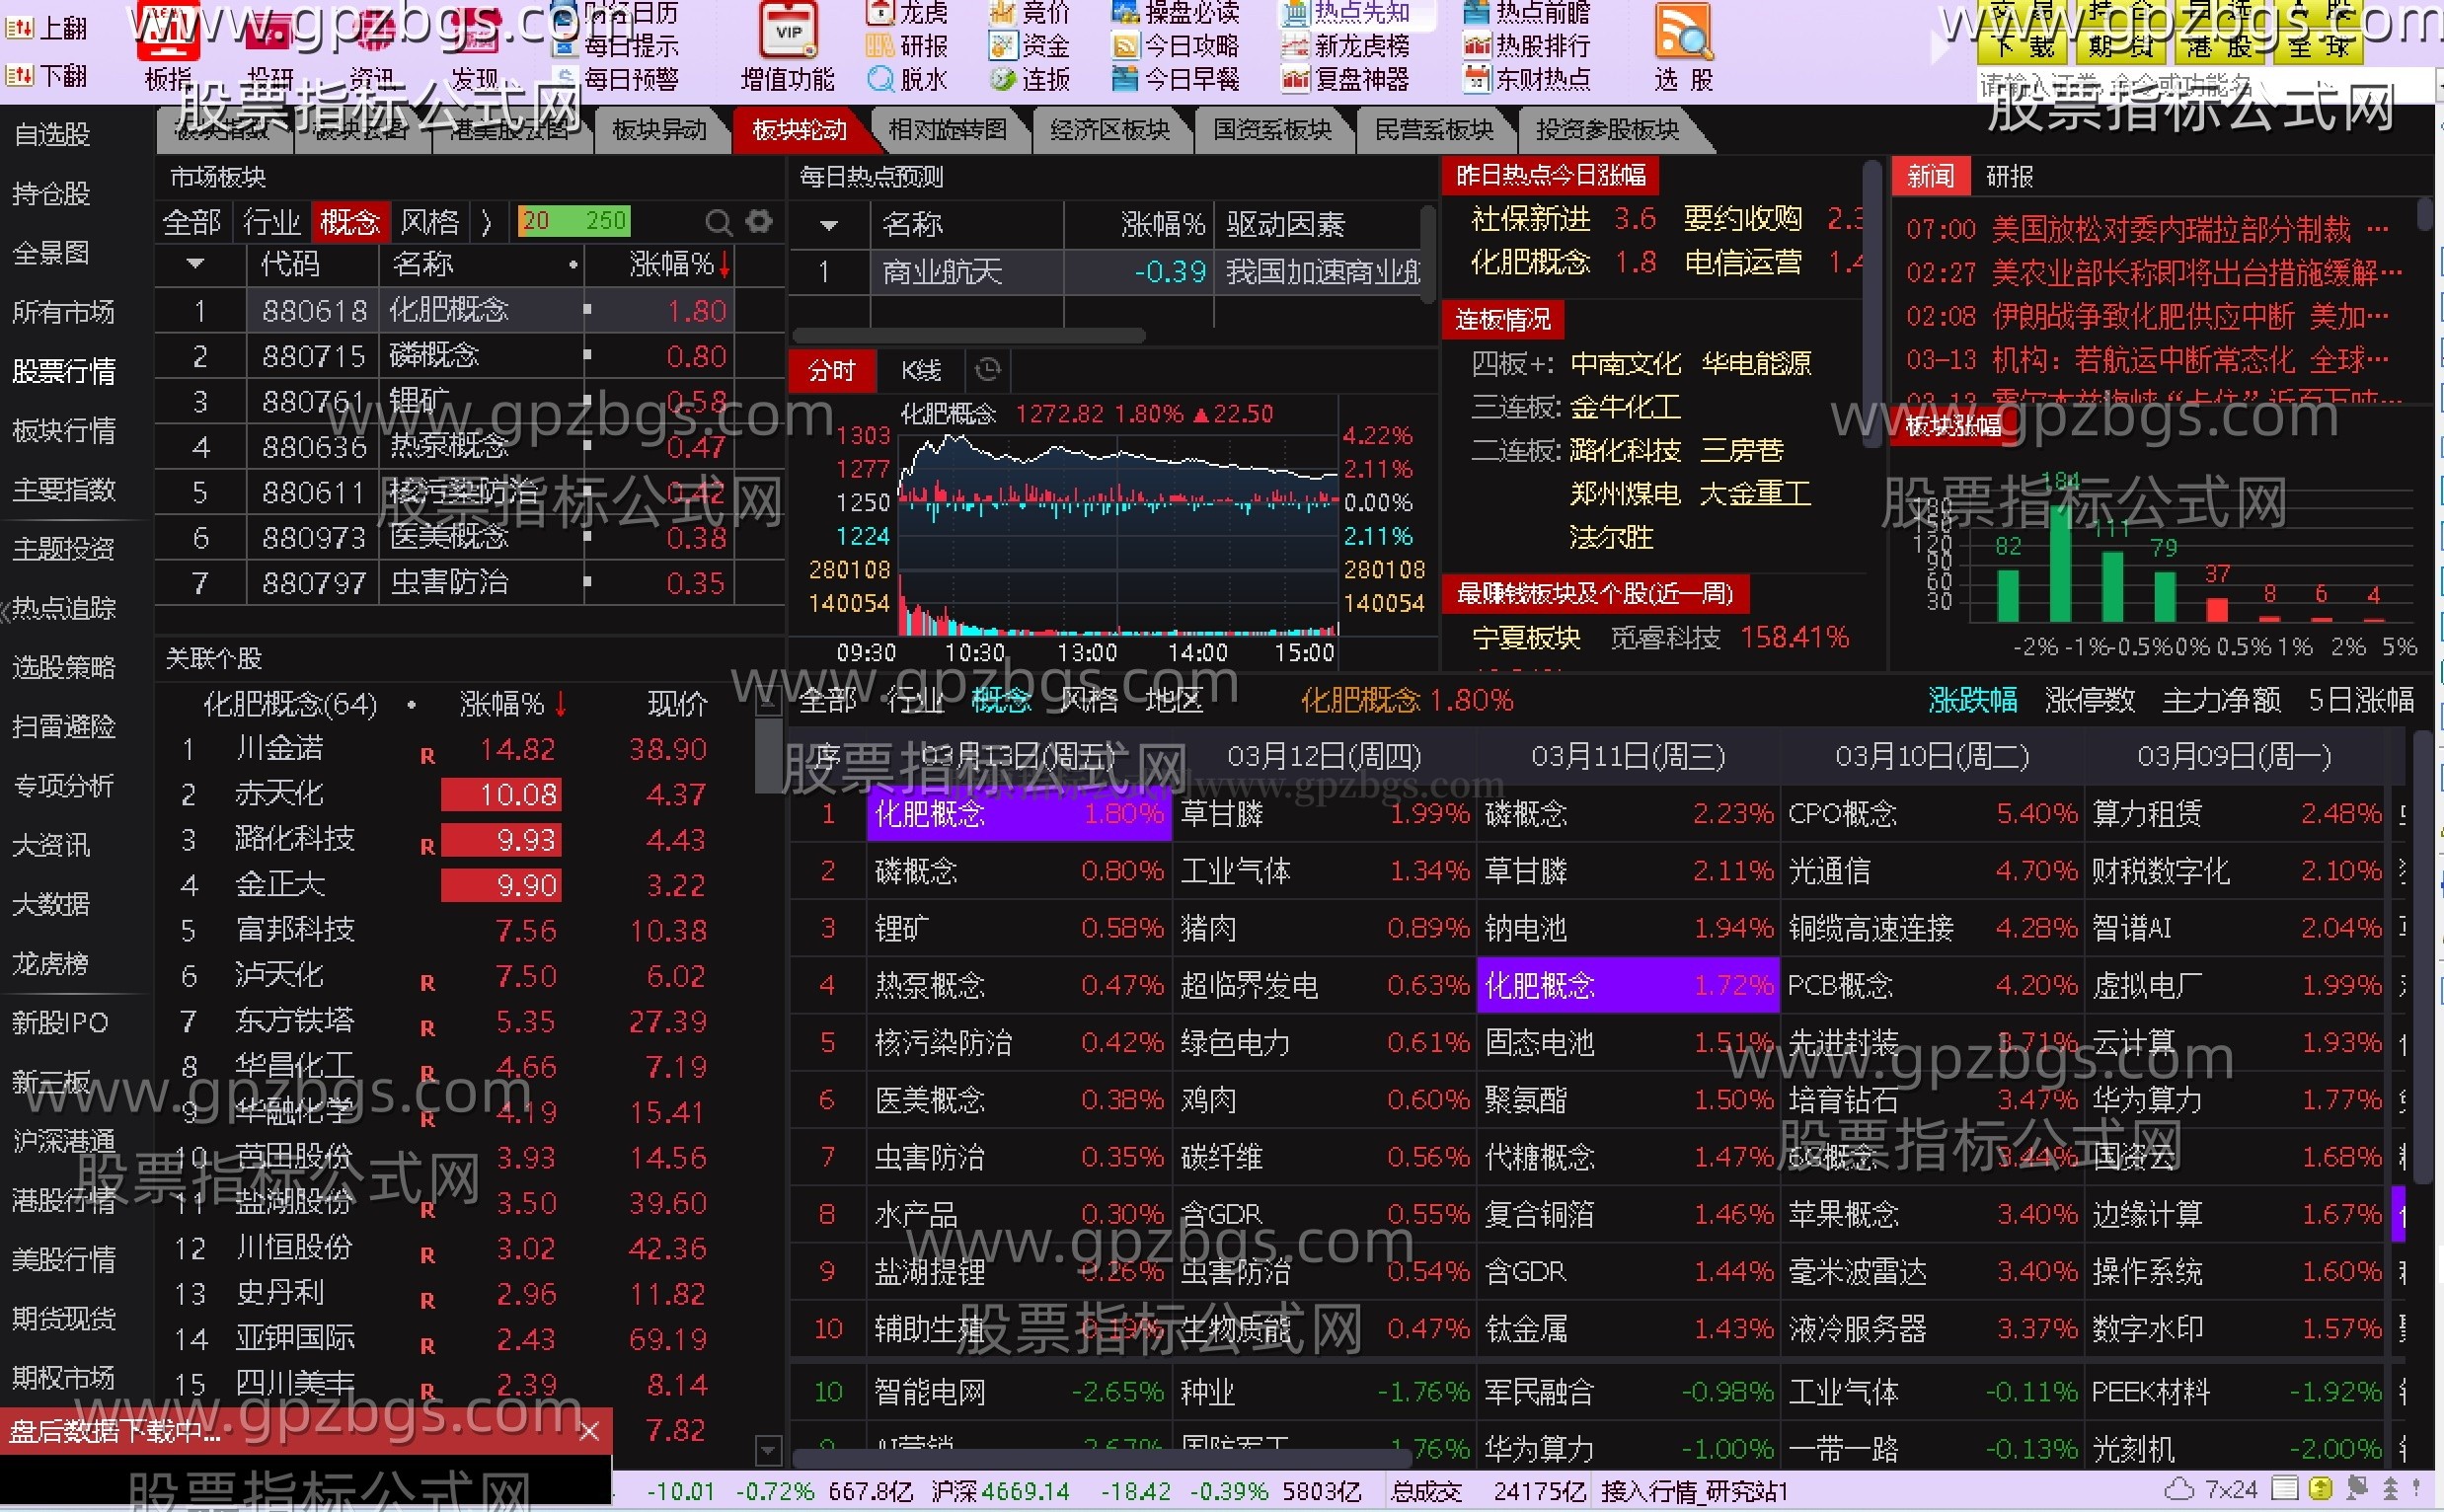Click the search magnifier in 市场板块 panel

(717, 222)
